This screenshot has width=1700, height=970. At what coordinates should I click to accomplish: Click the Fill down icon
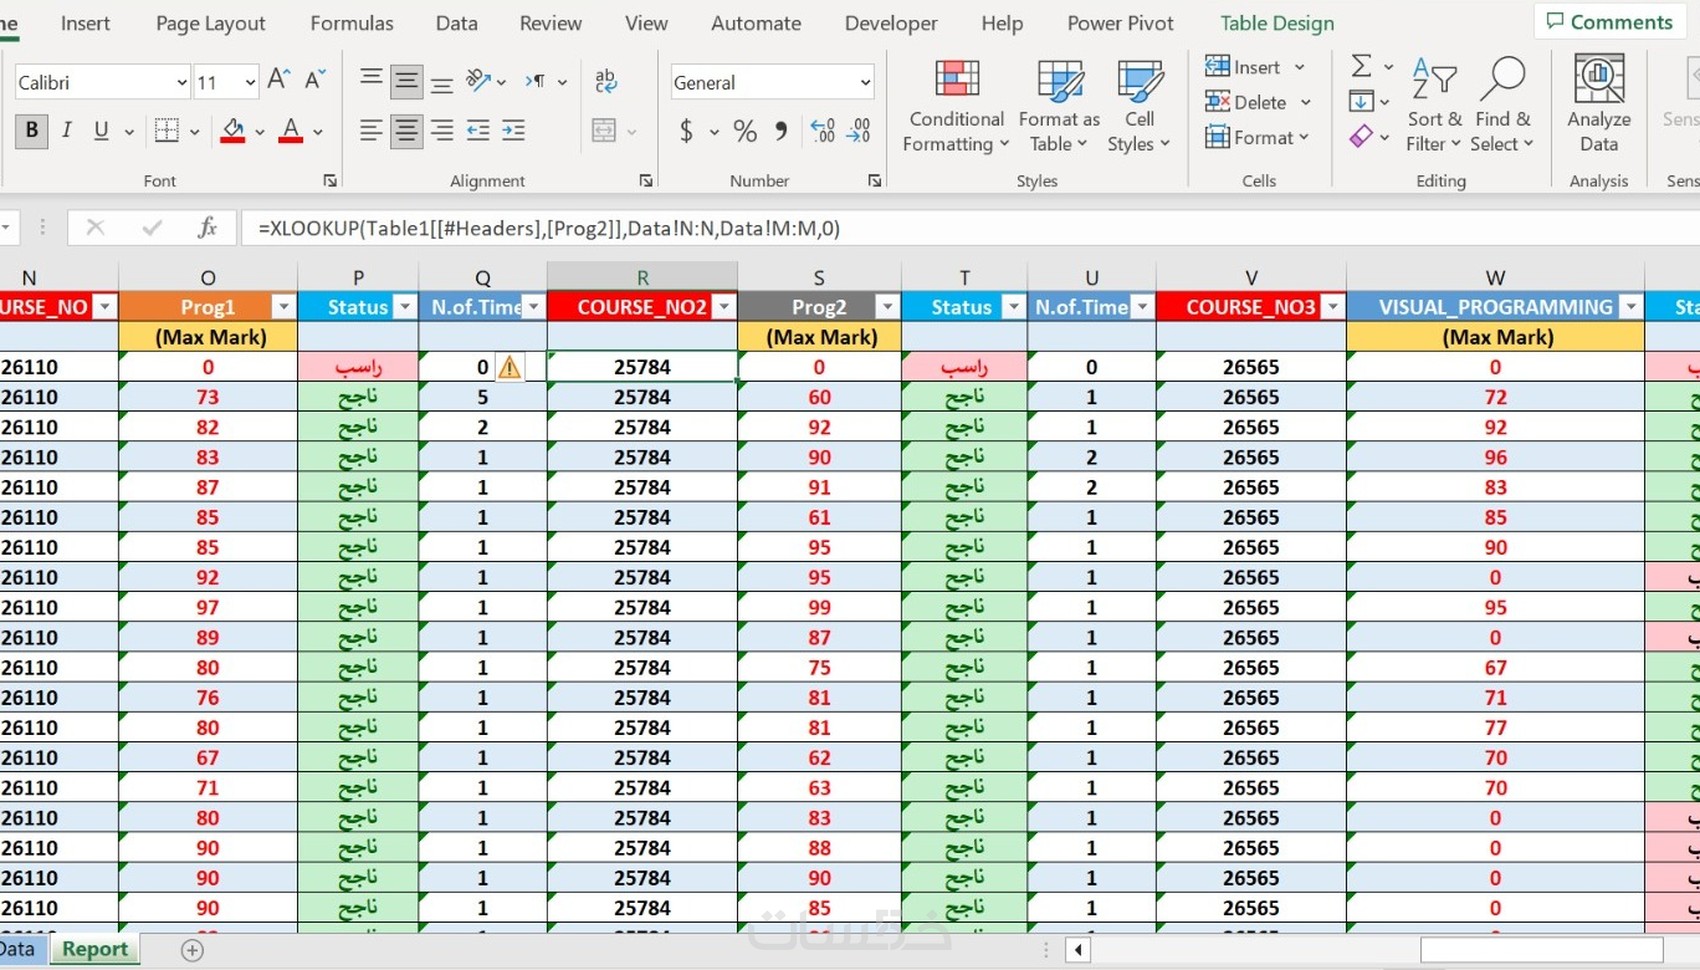tap(1361, 101)
